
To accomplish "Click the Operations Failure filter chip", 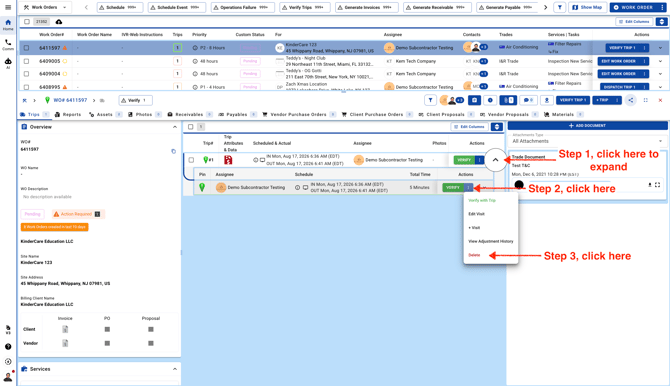I will pos(242,7).
